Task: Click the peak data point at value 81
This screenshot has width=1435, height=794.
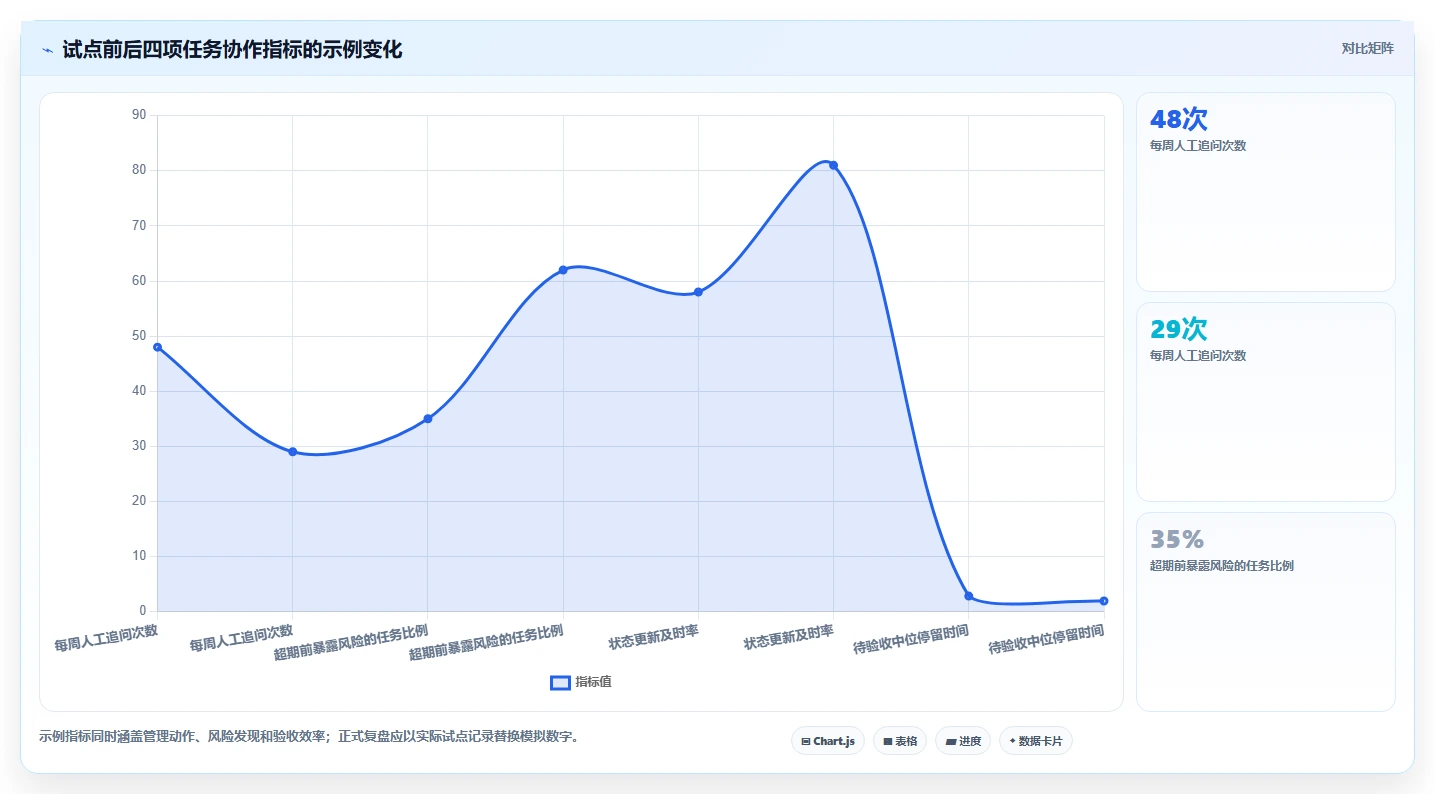Action: (x=833, y=165)
